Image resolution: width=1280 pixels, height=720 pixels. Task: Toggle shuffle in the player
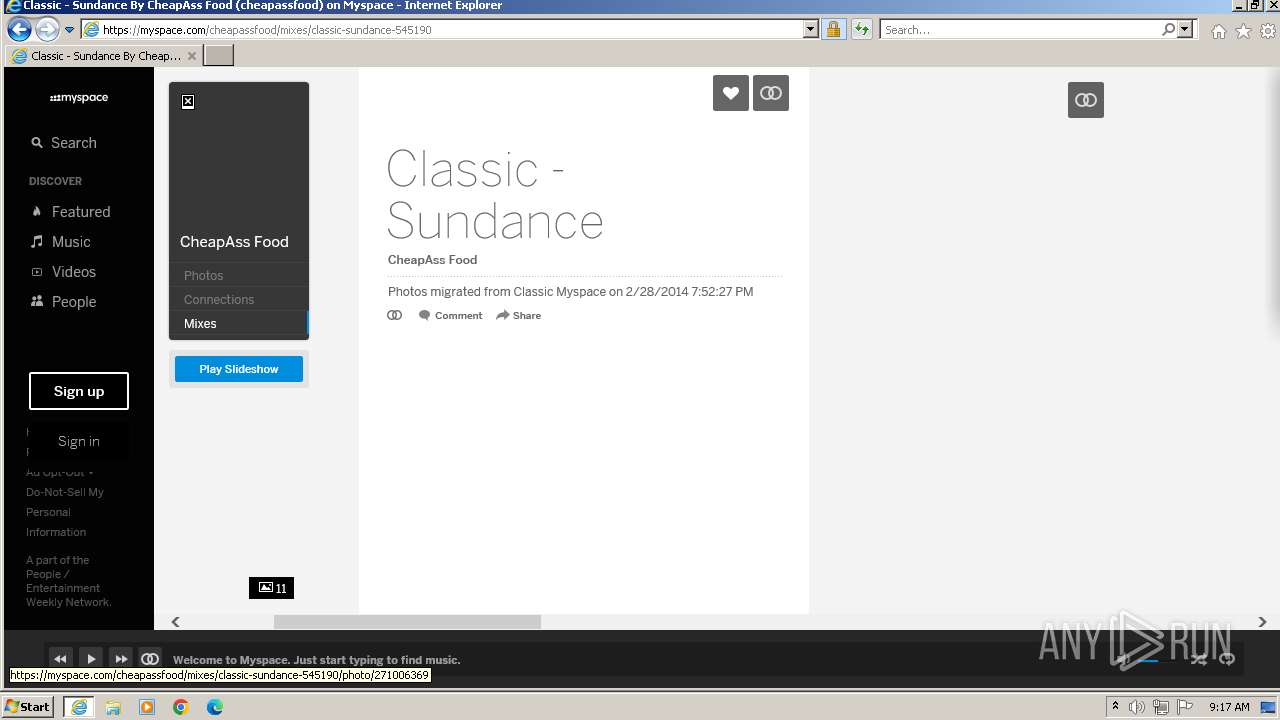tap(1198, 659)
